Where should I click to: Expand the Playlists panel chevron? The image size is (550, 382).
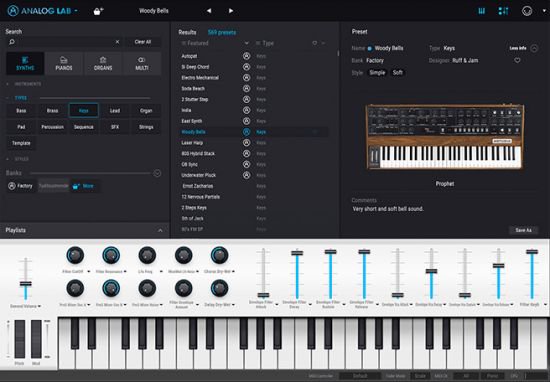(x=160, y=230)
